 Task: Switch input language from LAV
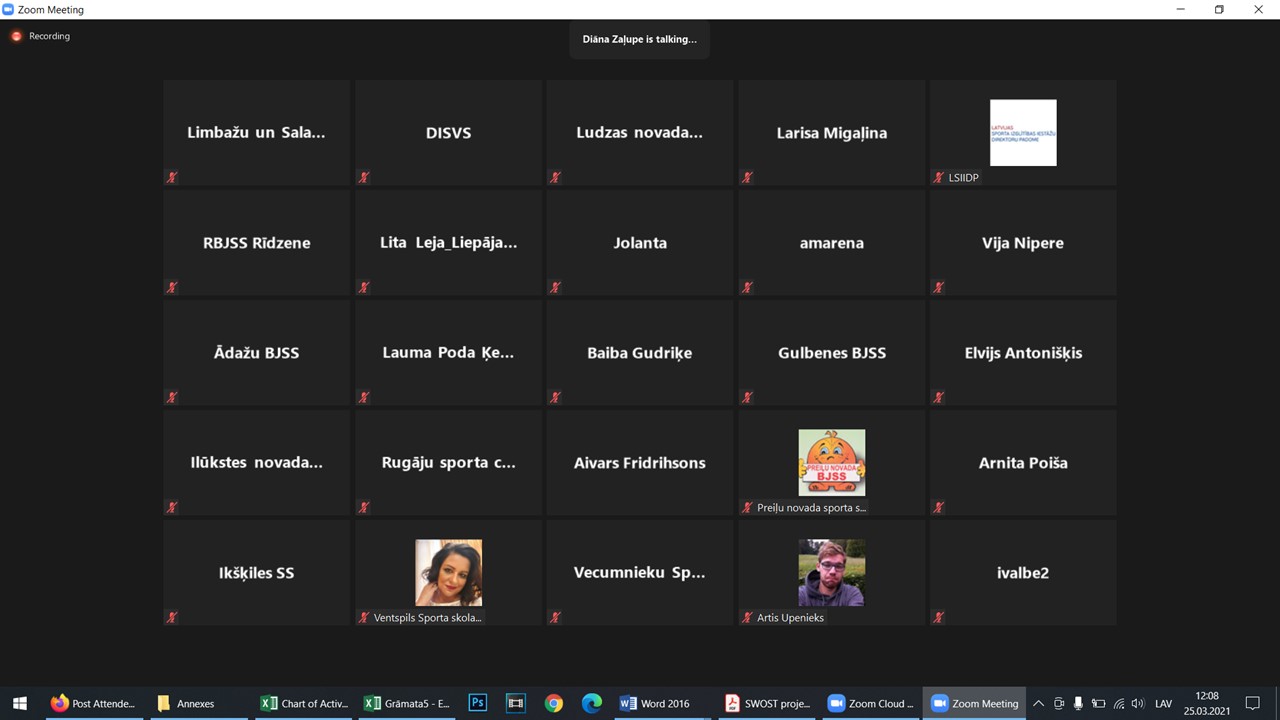(1163, 703)
